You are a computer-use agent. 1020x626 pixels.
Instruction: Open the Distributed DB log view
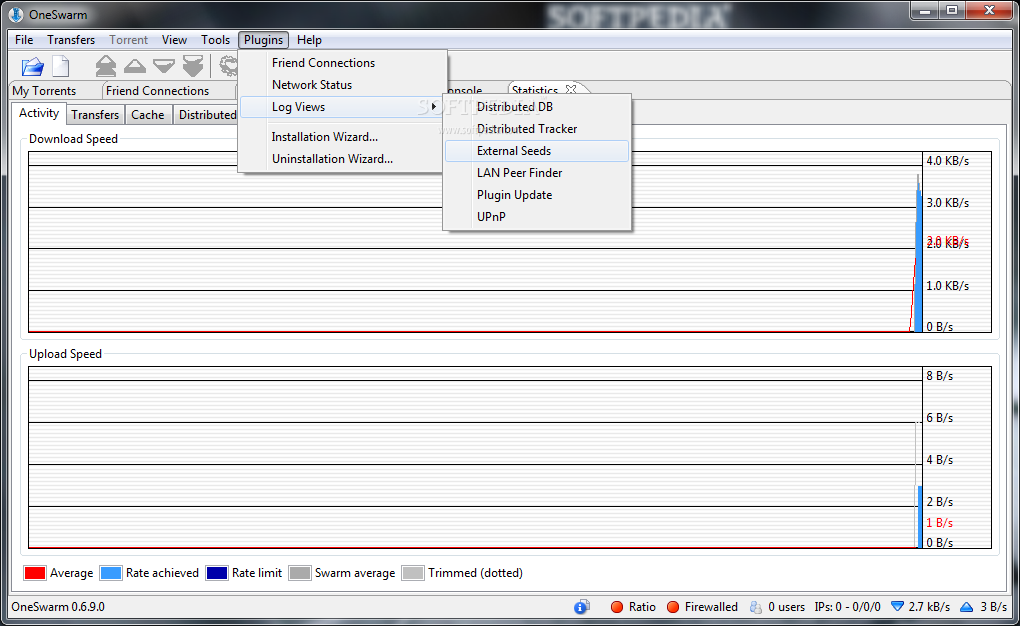(537, 107)
